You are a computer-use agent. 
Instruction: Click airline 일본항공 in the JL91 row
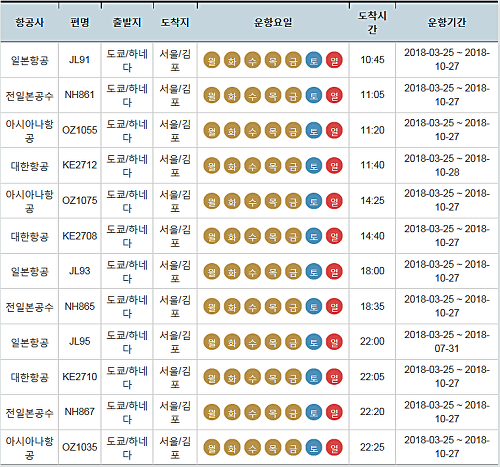(x=30, y=60)
